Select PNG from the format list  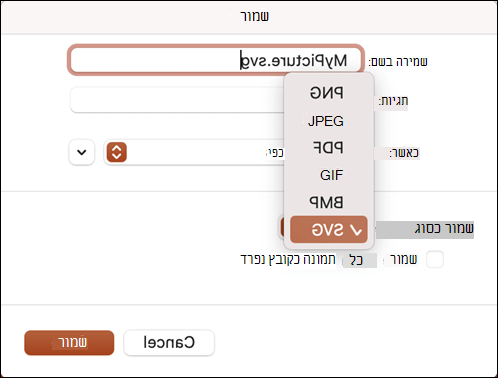pos(326,93)
